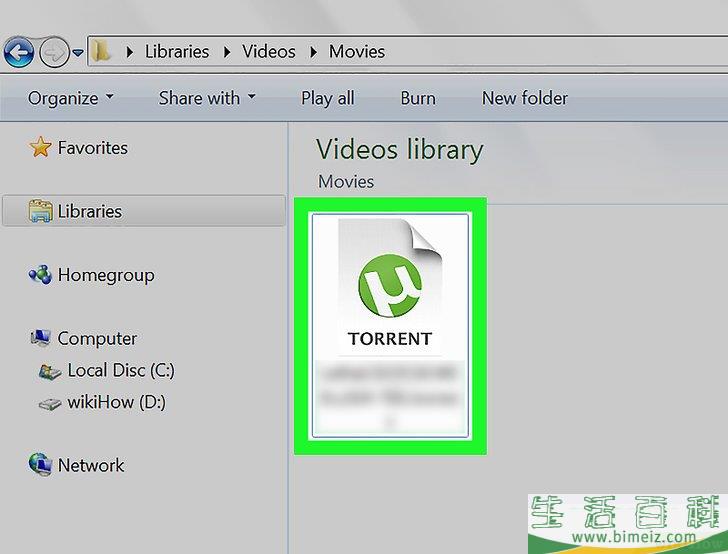Click the blue Back arrow button

pyautogui.click(x=19, y=52)
